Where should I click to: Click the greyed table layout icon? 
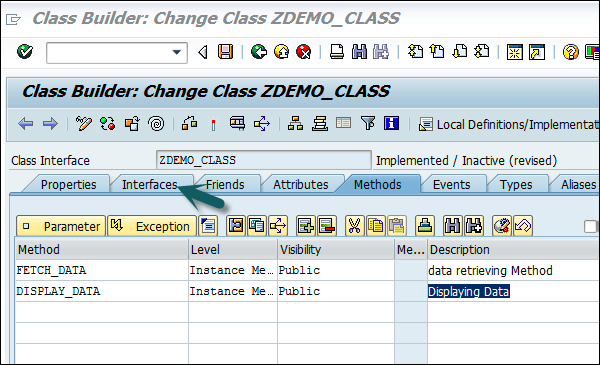click(x=343, y=123)
